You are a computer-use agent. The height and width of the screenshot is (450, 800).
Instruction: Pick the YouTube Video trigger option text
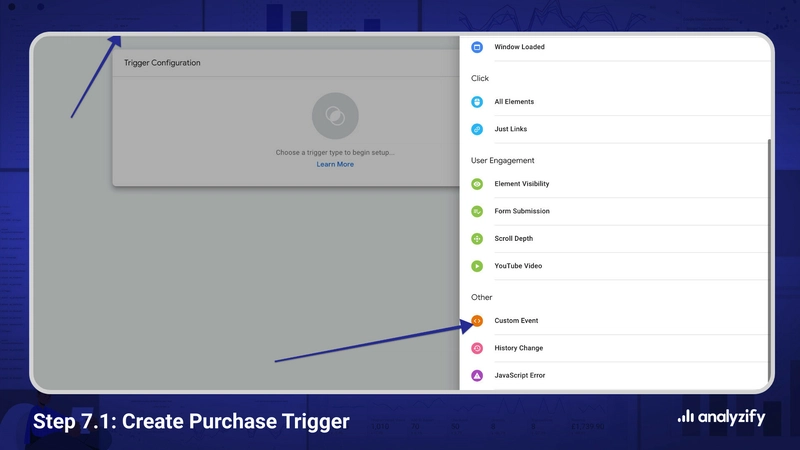coord(518,266)
